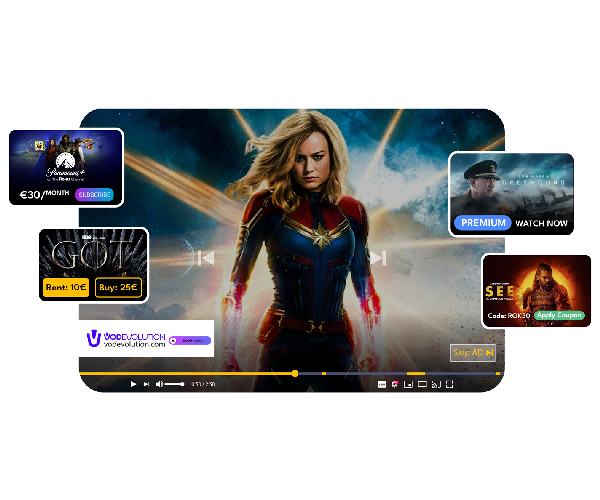600x500 pixels.
Task: Apply Coupon on the SEE card
Action: click(x=558, y=314)
